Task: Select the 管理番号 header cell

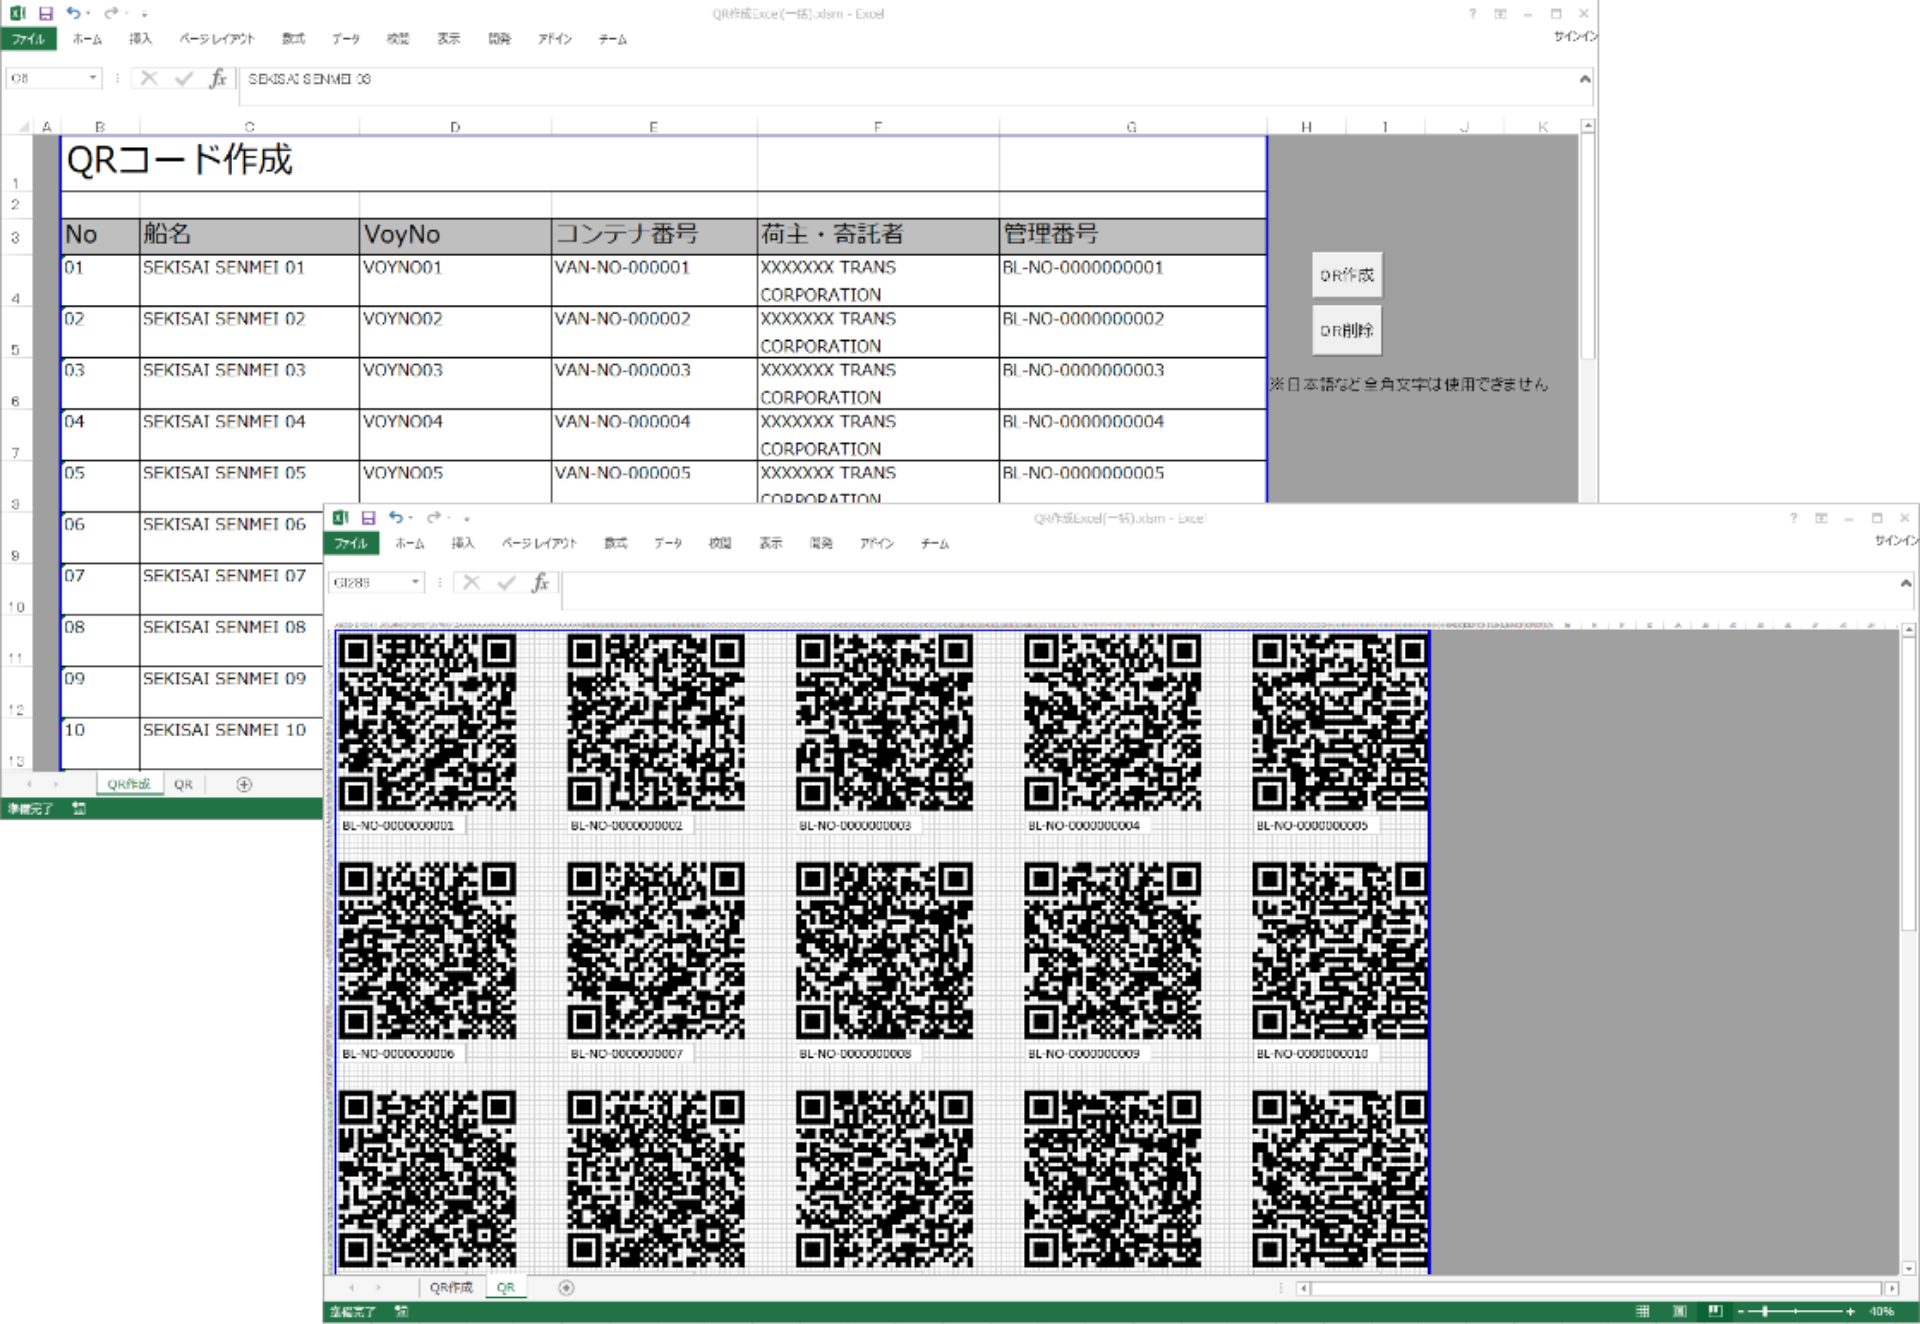Action: coord(1132,235)
